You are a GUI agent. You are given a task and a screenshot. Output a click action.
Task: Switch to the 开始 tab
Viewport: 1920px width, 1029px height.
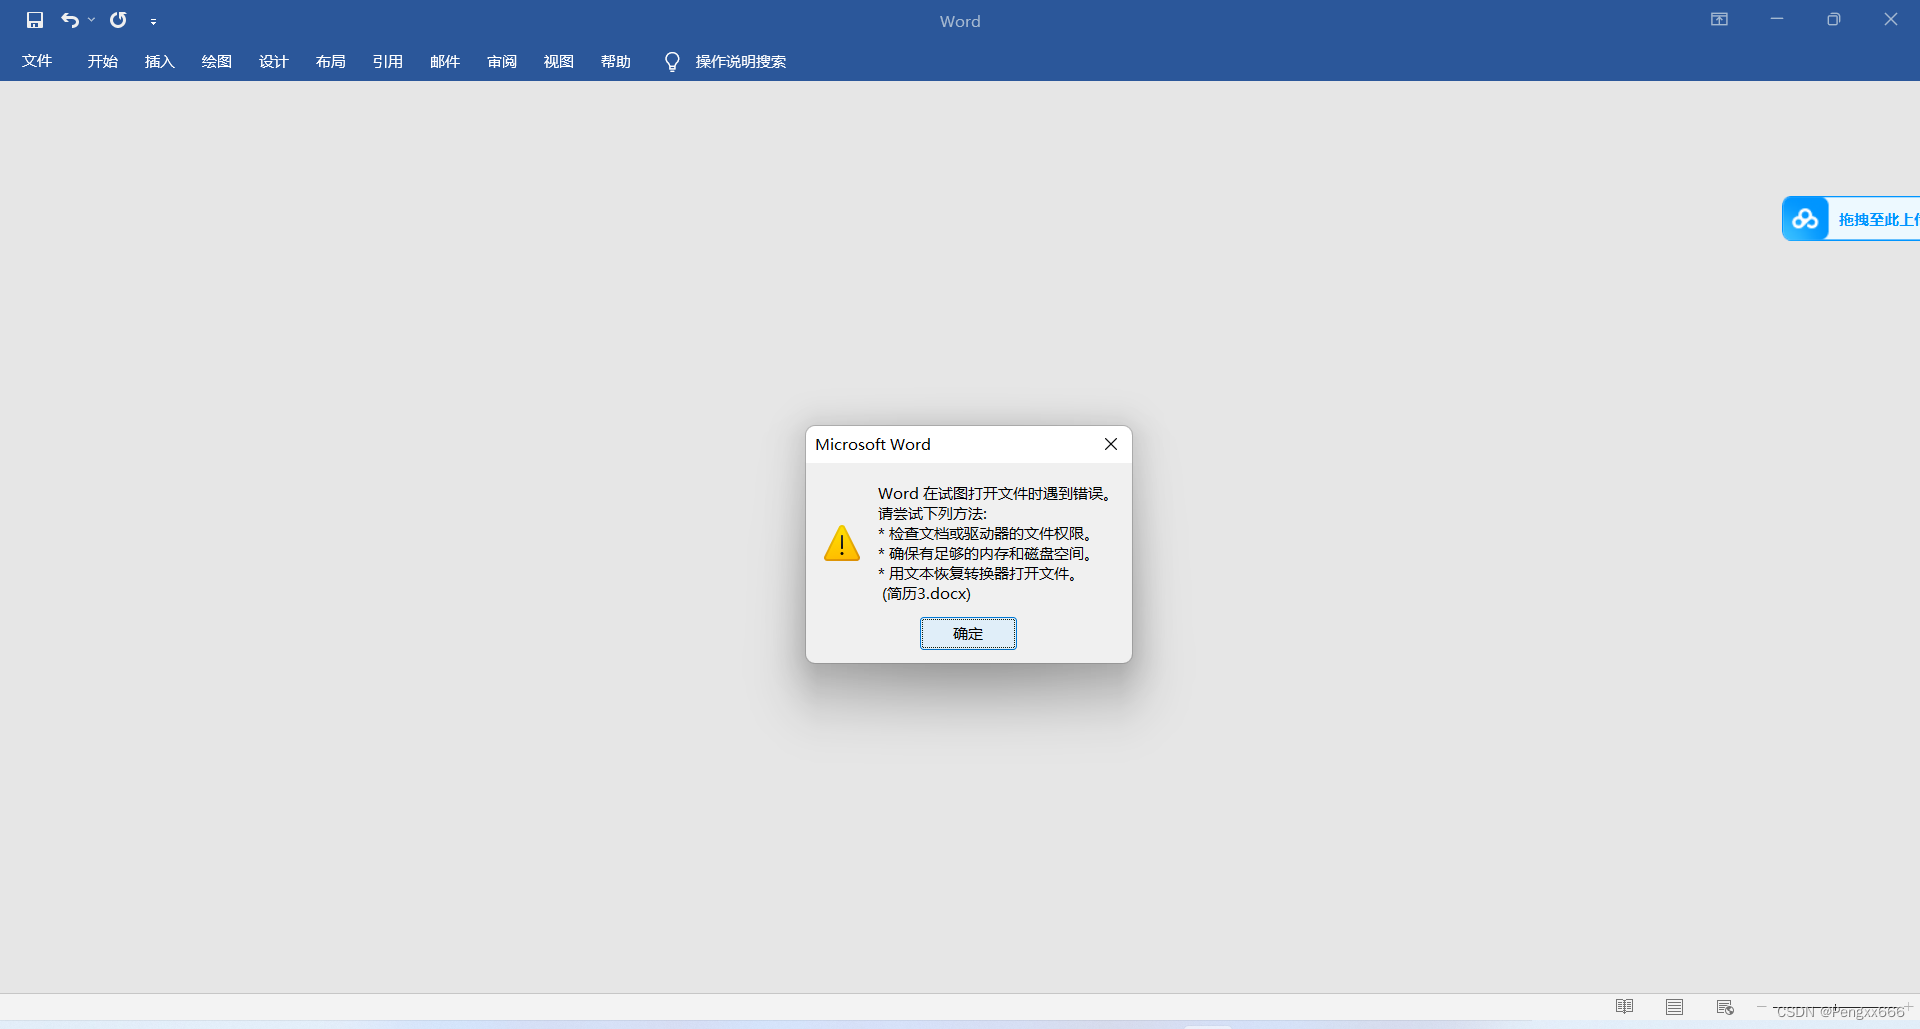click(x=103, y=61)
